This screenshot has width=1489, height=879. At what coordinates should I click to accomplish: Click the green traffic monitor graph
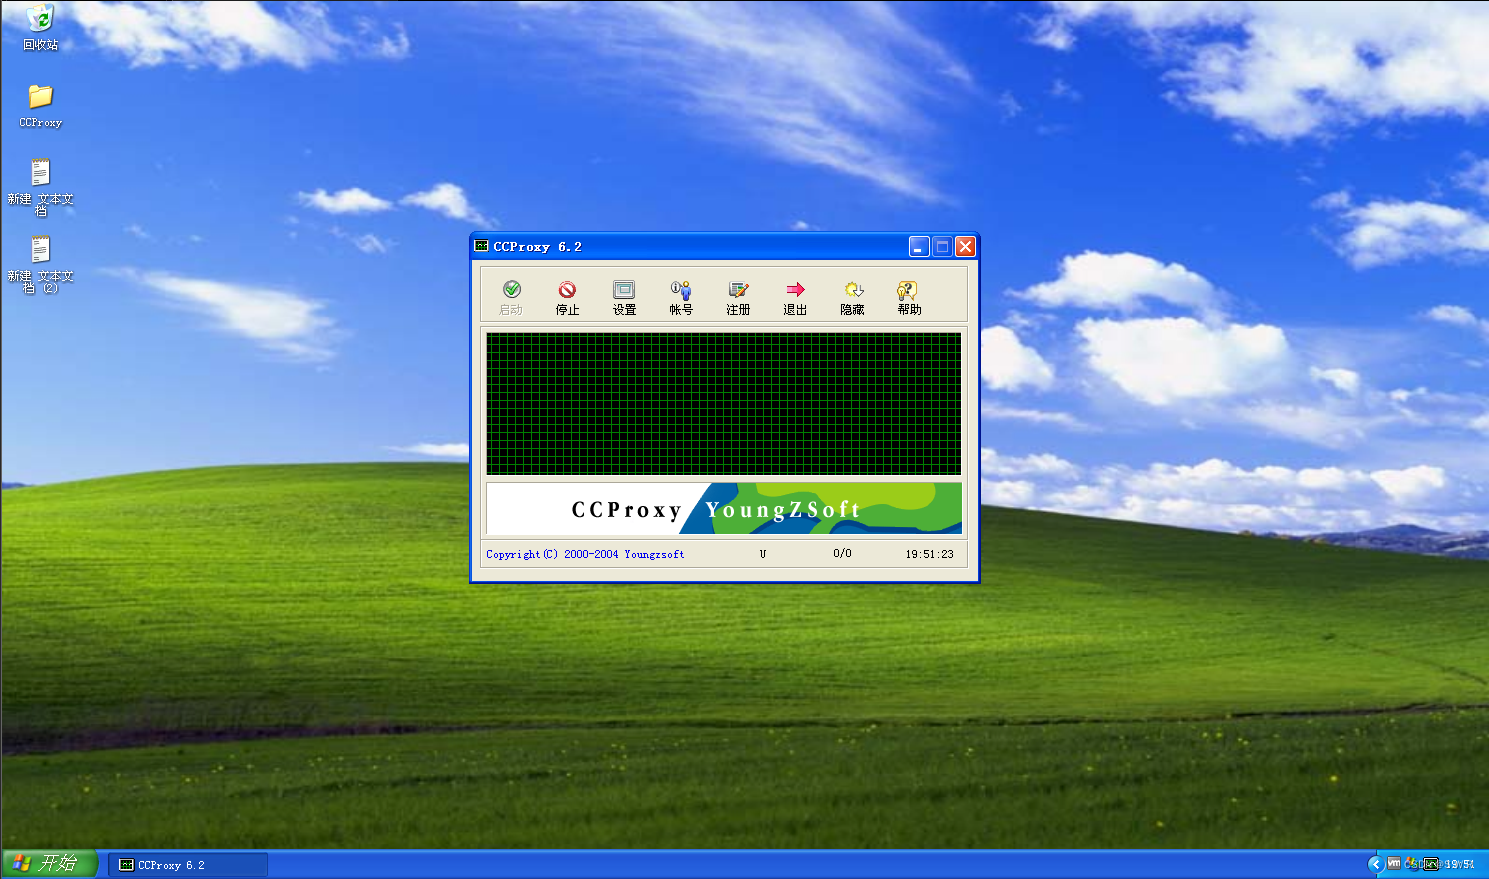724,404
